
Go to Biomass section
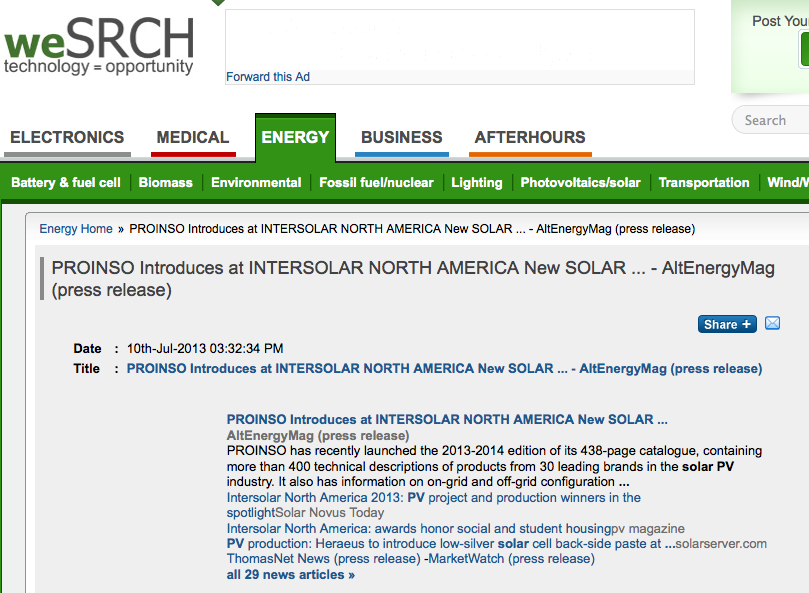click(166, 183)
